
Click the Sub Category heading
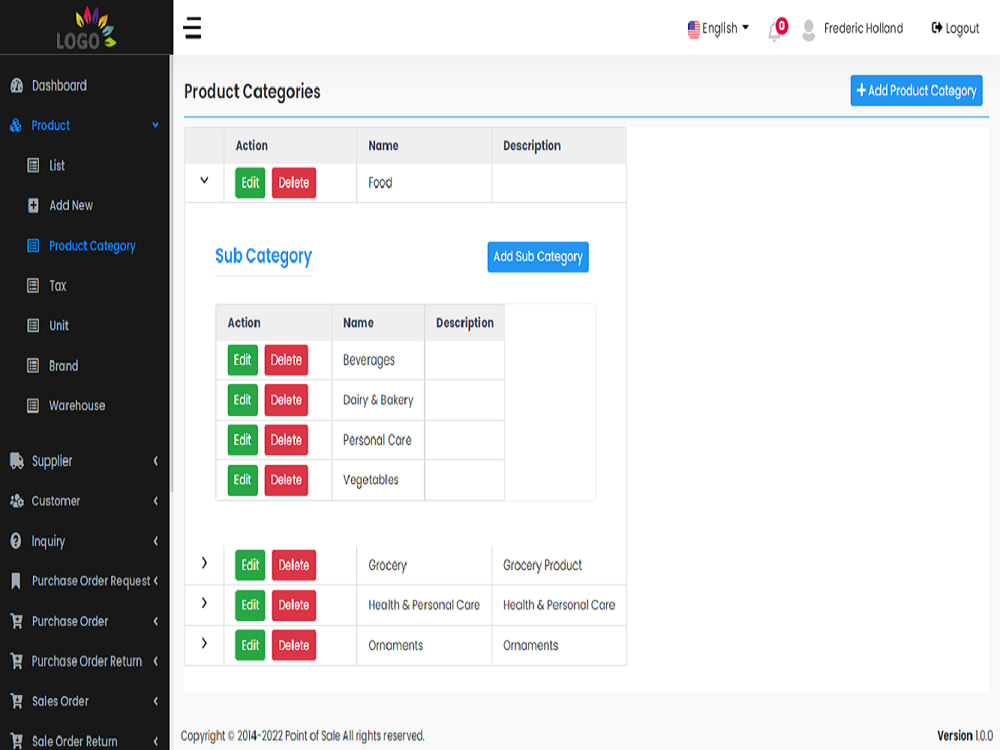pyautogui.click(x=263, y=256)
